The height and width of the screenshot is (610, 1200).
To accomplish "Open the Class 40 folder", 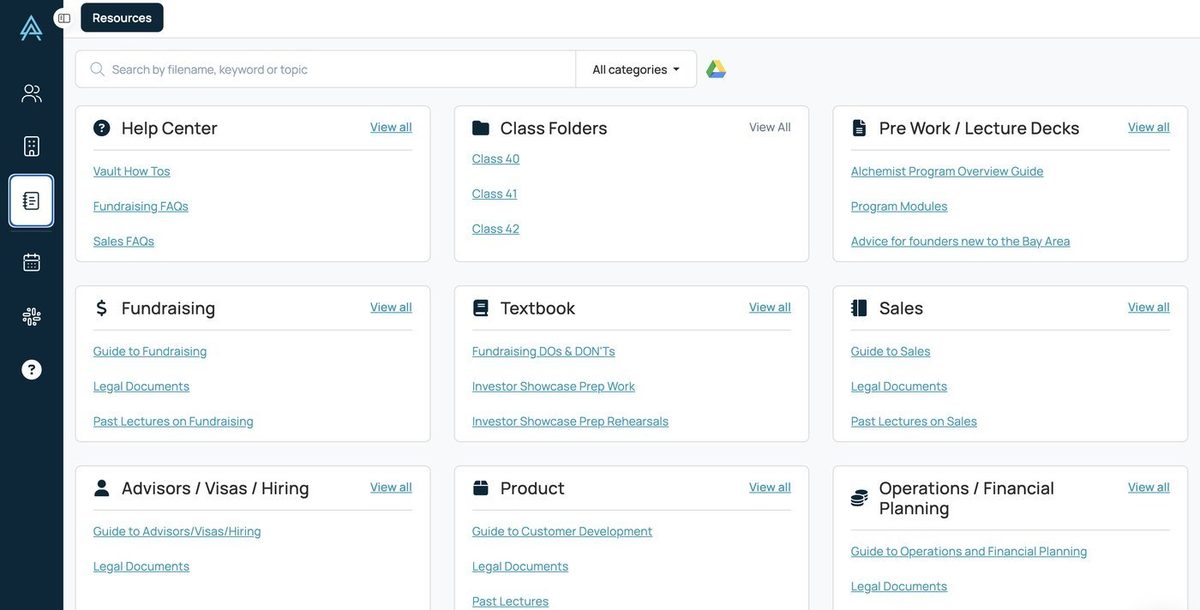I will click(496, 158).
